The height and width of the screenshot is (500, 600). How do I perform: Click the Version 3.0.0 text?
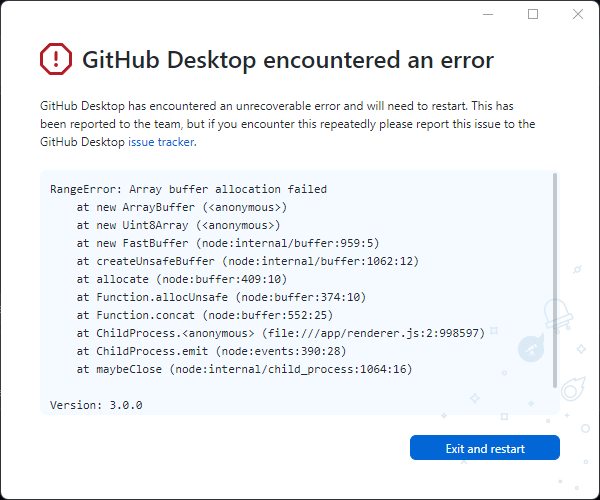[x=96, y=405]
